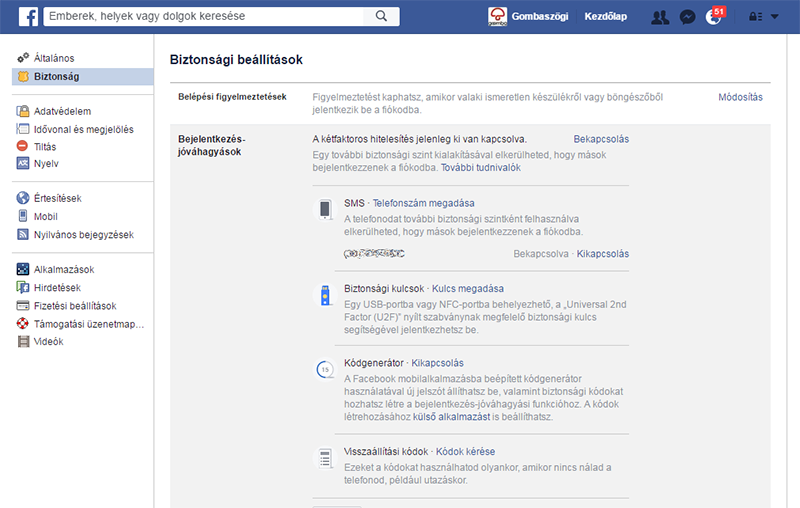Open Nyelv settings

coord(46,164)
